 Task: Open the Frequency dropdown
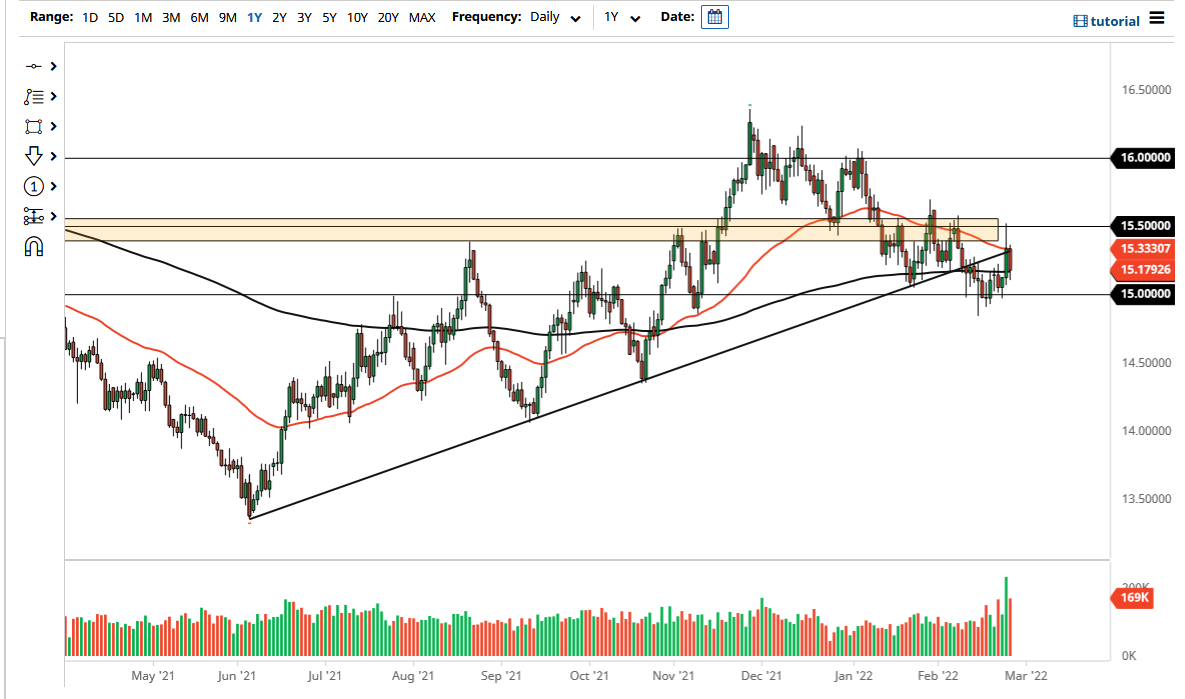click(x=555, y=17)
